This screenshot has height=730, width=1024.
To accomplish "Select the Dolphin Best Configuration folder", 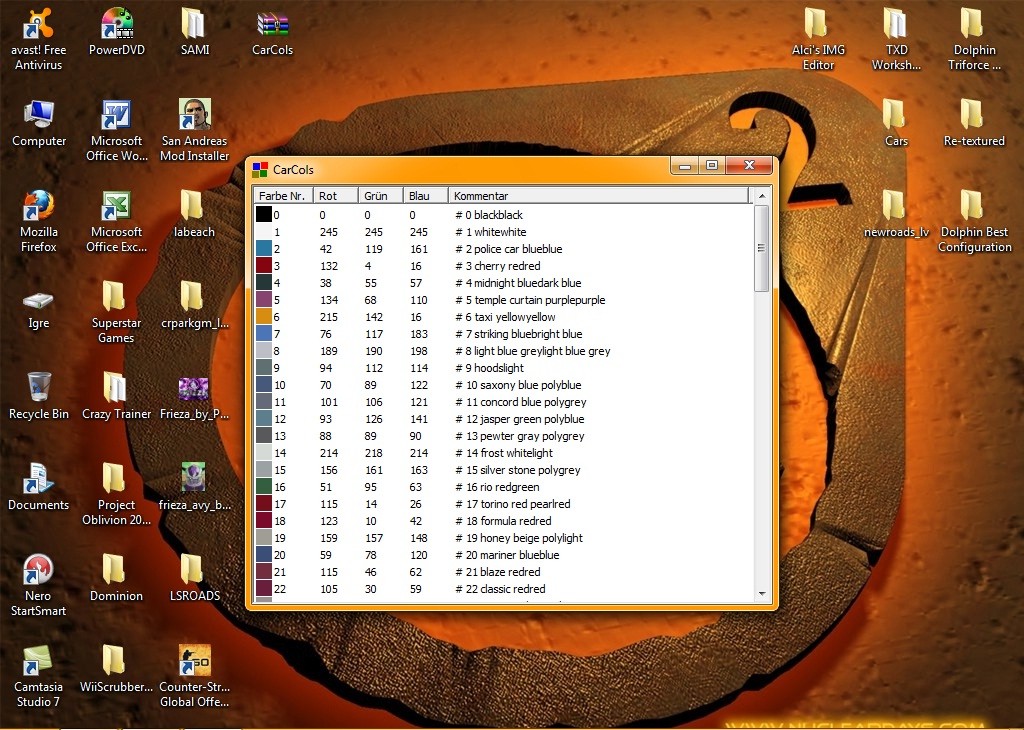I will point(973,207).
